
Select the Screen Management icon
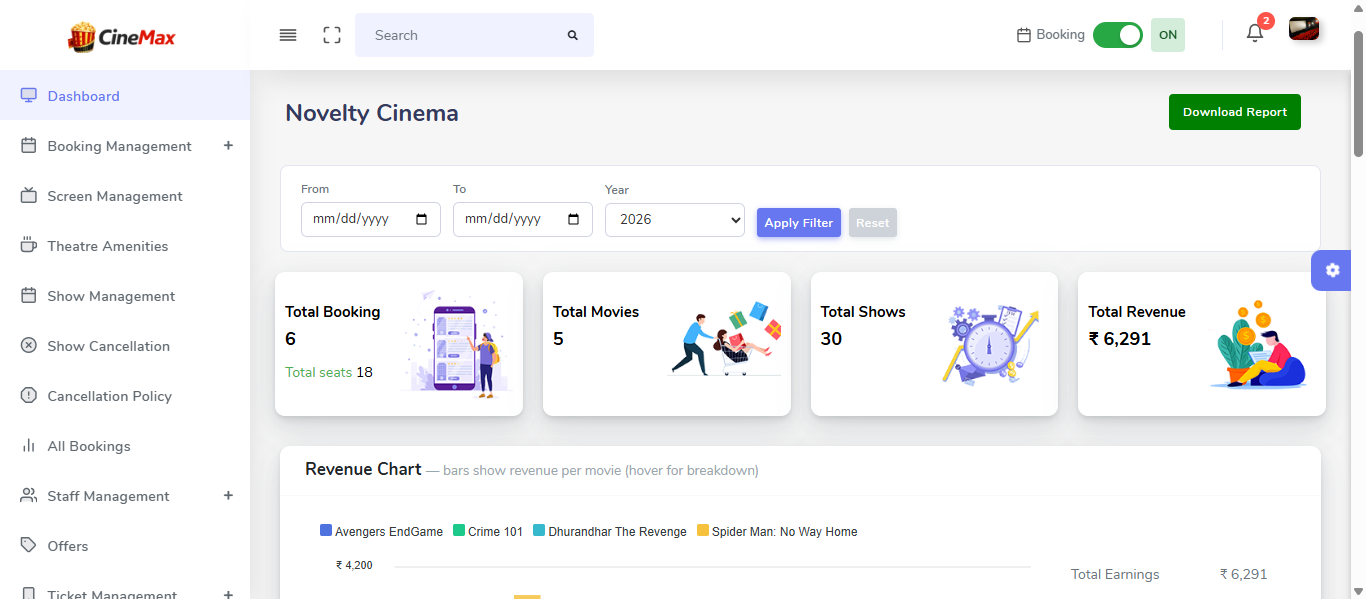(x=29, y=195)
